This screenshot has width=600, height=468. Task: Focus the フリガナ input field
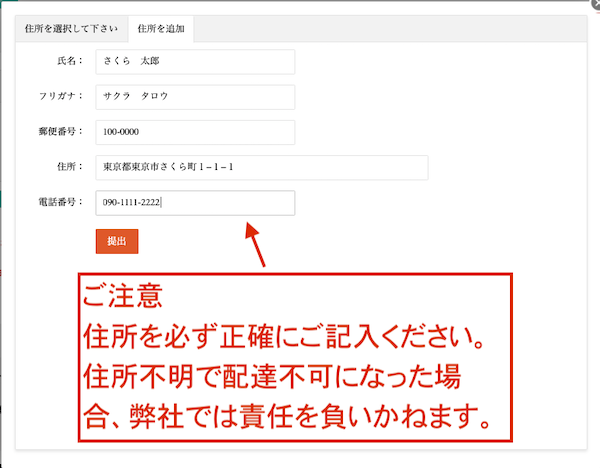pos(195,97)
